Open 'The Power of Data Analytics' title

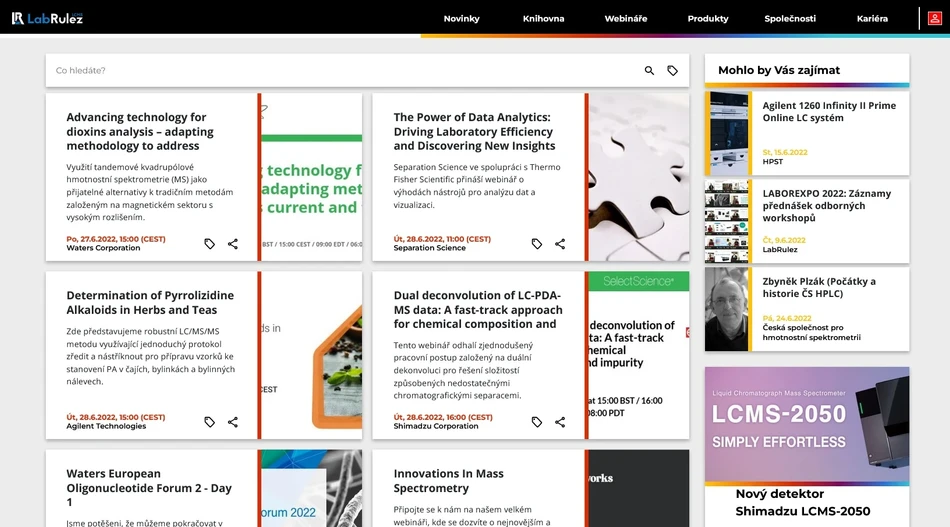474,131
